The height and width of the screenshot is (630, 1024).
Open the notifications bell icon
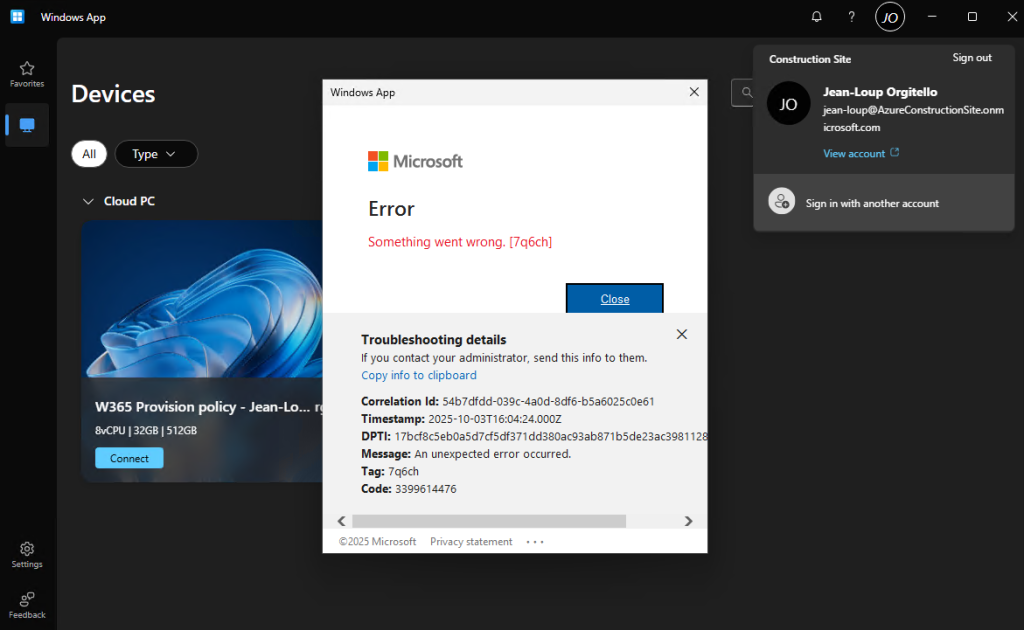click(817, 17)
